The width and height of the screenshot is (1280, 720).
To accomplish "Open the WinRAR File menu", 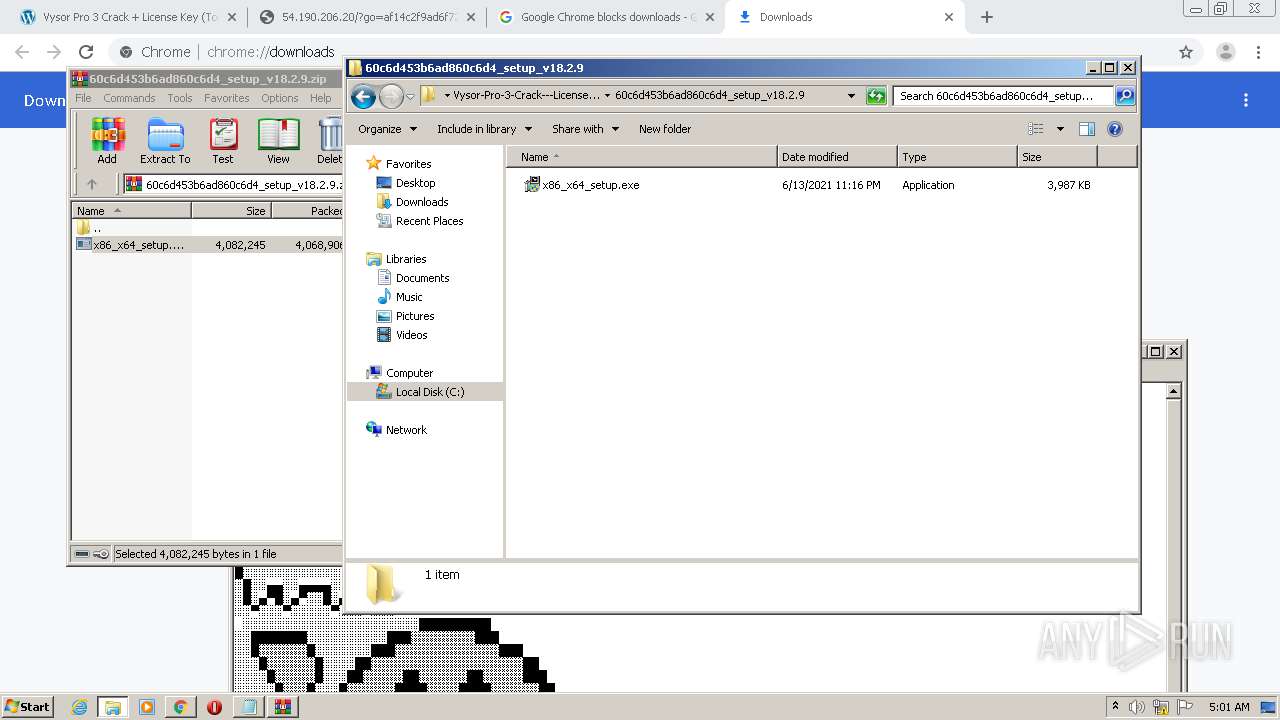I will [83, 98].
